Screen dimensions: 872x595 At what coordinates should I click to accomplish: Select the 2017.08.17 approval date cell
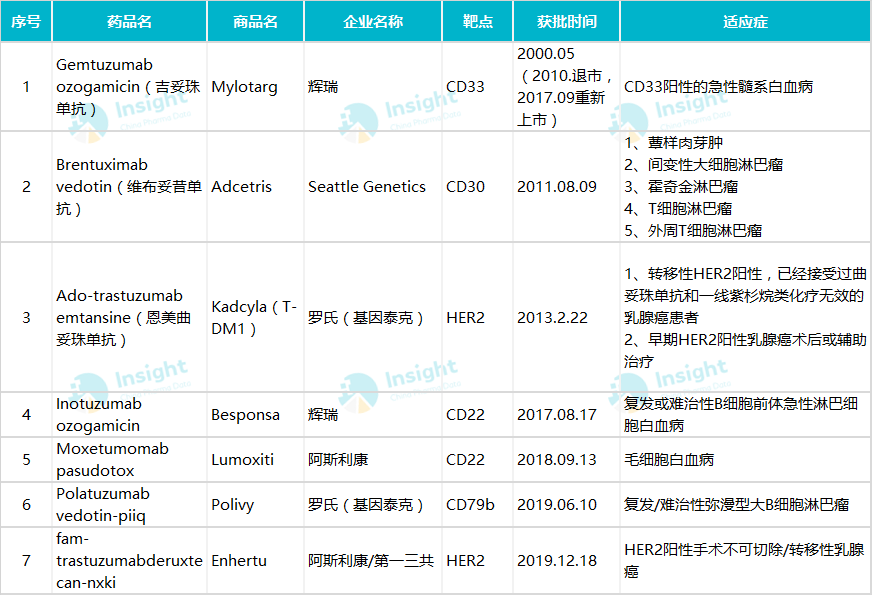tap(566, 415)
